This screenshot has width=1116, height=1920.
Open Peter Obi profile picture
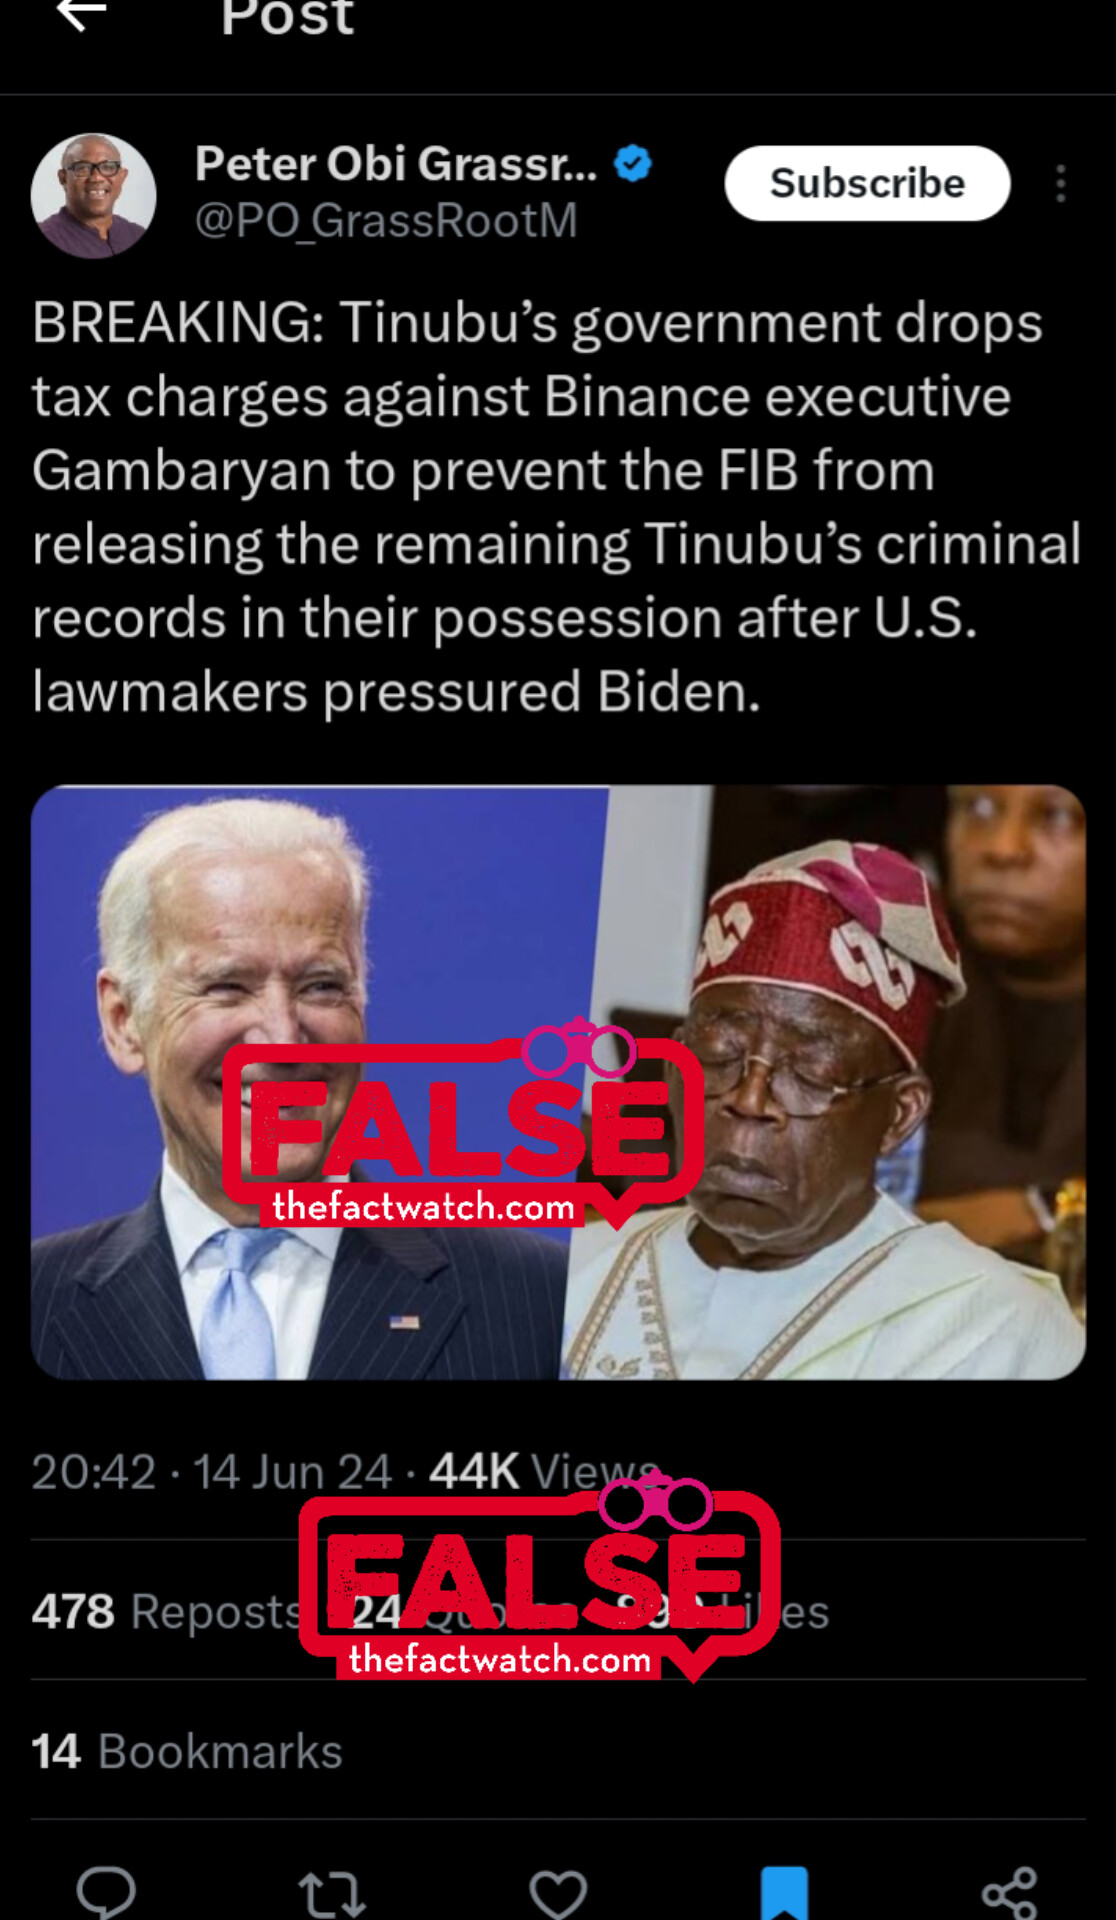(93, 196)
